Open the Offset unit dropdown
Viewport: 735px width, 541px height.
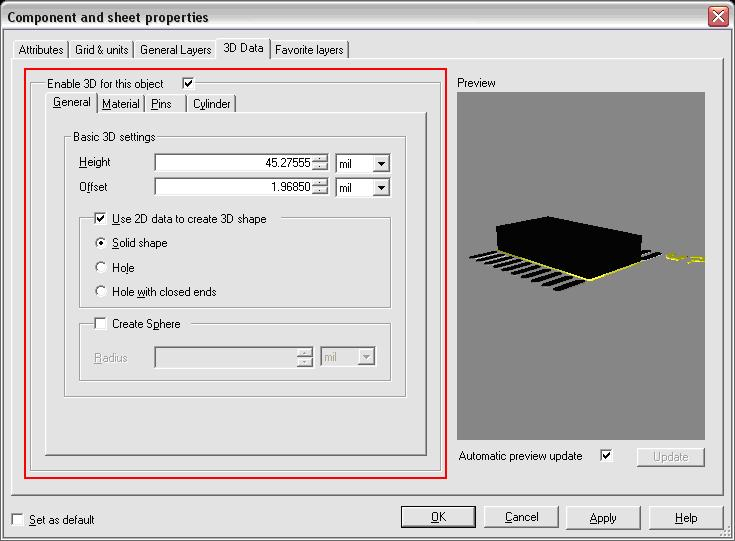point(382,188)
